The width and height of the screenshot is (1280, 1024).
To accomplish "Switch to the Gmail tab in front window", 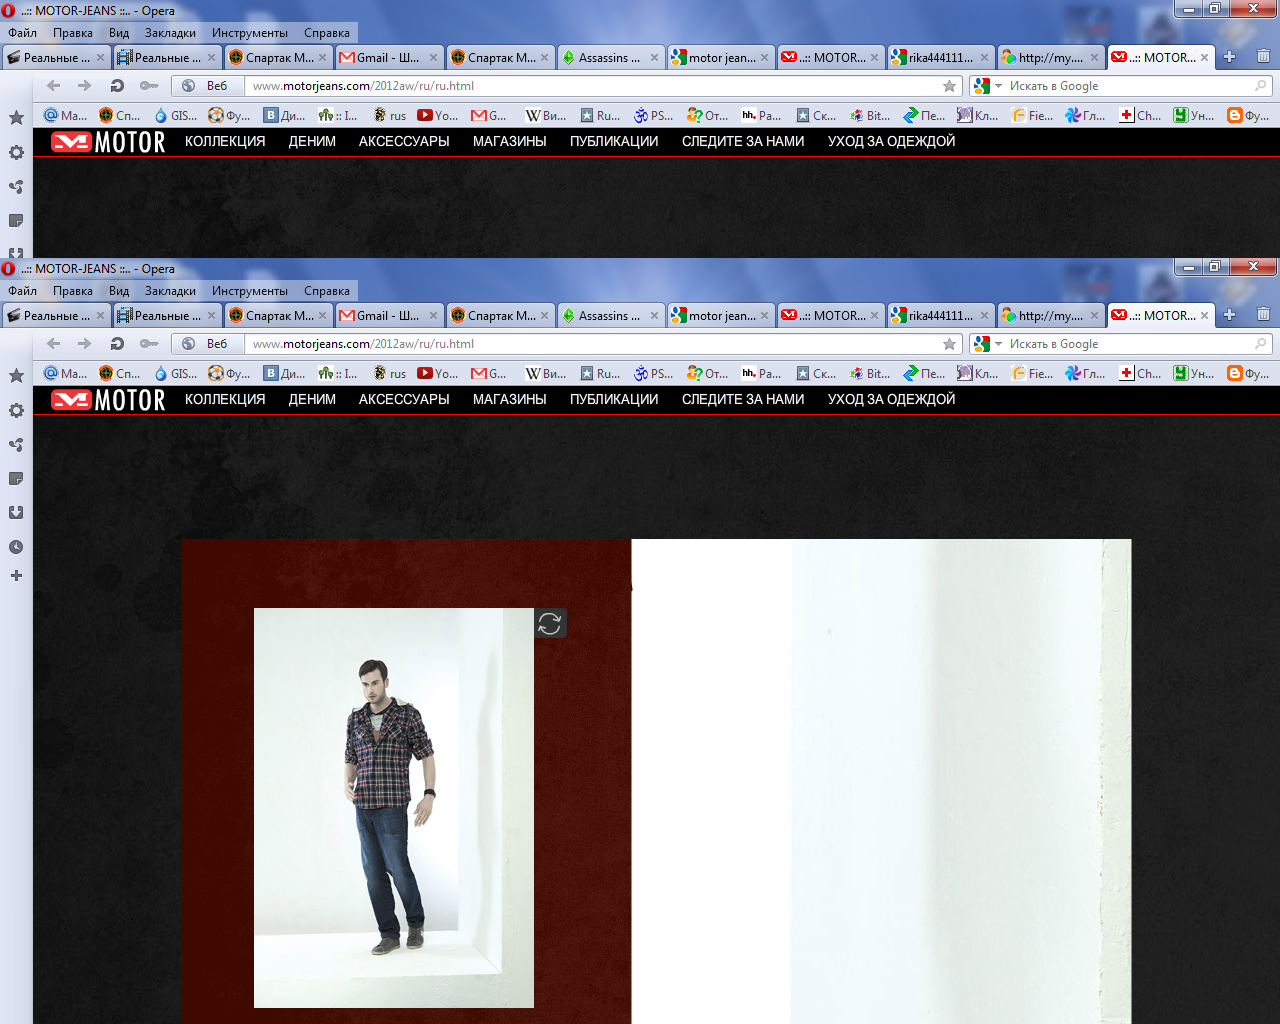I will click(x=389, y=315).
